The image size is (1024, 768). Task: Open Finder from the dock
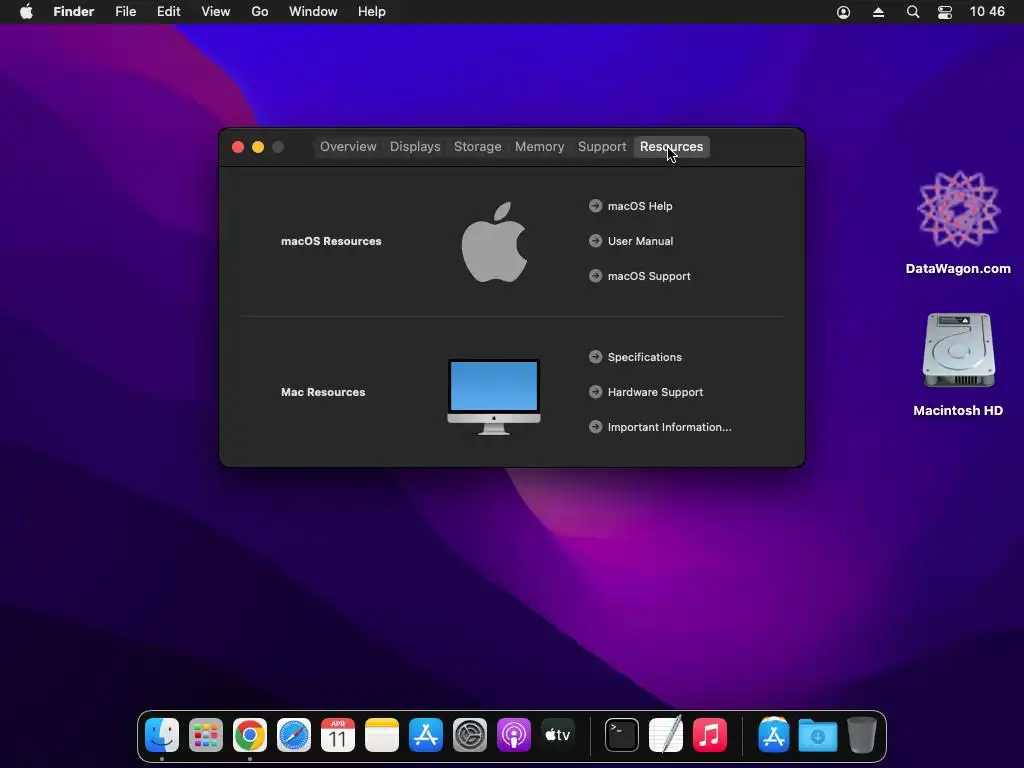[x=161, y=735]
